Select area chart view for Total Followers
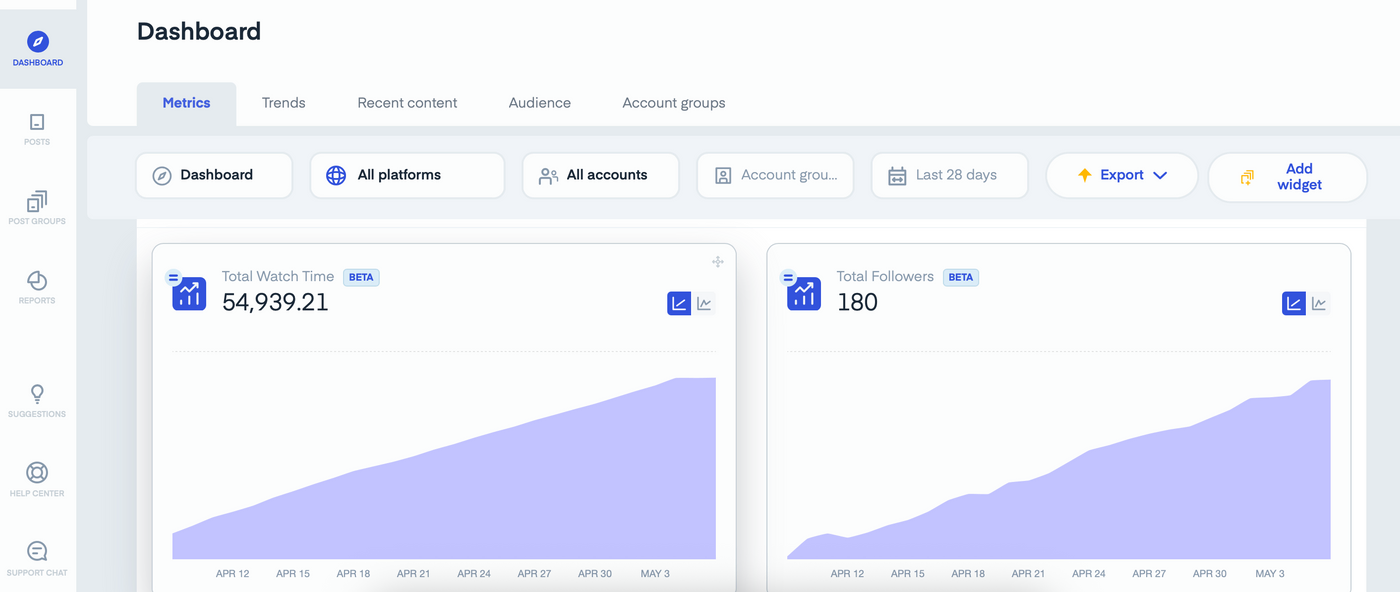The width and height of the screenshot is (1400, 592). click(x=1294, y=303)
